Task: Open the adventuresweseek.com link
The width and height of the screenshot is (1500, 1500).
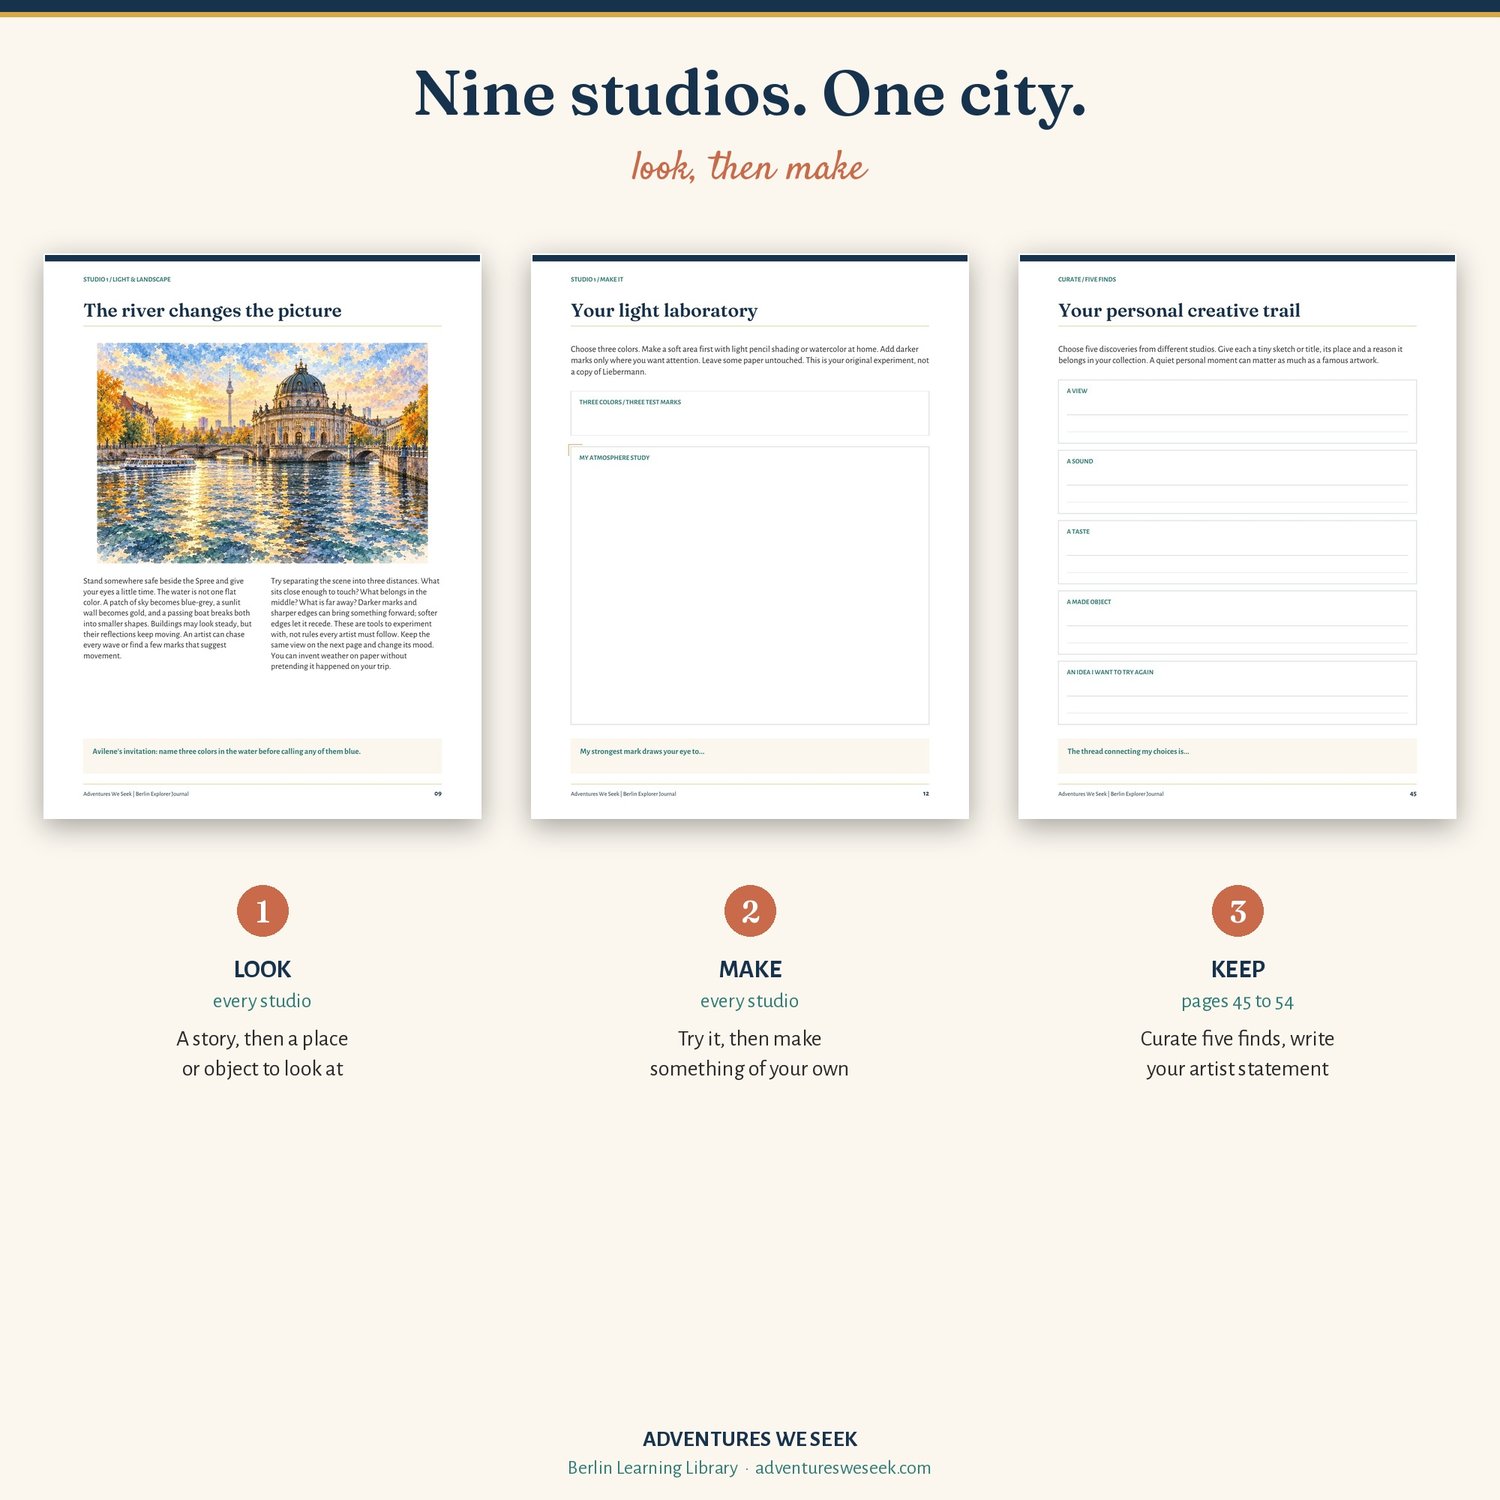Action: (843, 1467)
